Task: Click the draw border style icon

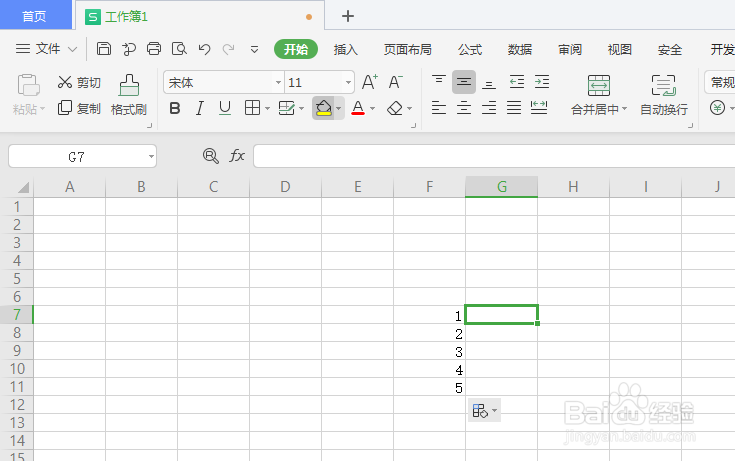Action: tap(286, 108)
